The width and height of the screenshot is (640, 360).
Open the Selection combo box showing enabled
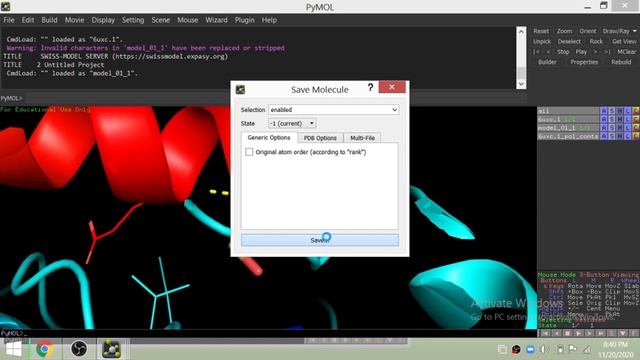[333, 110]
